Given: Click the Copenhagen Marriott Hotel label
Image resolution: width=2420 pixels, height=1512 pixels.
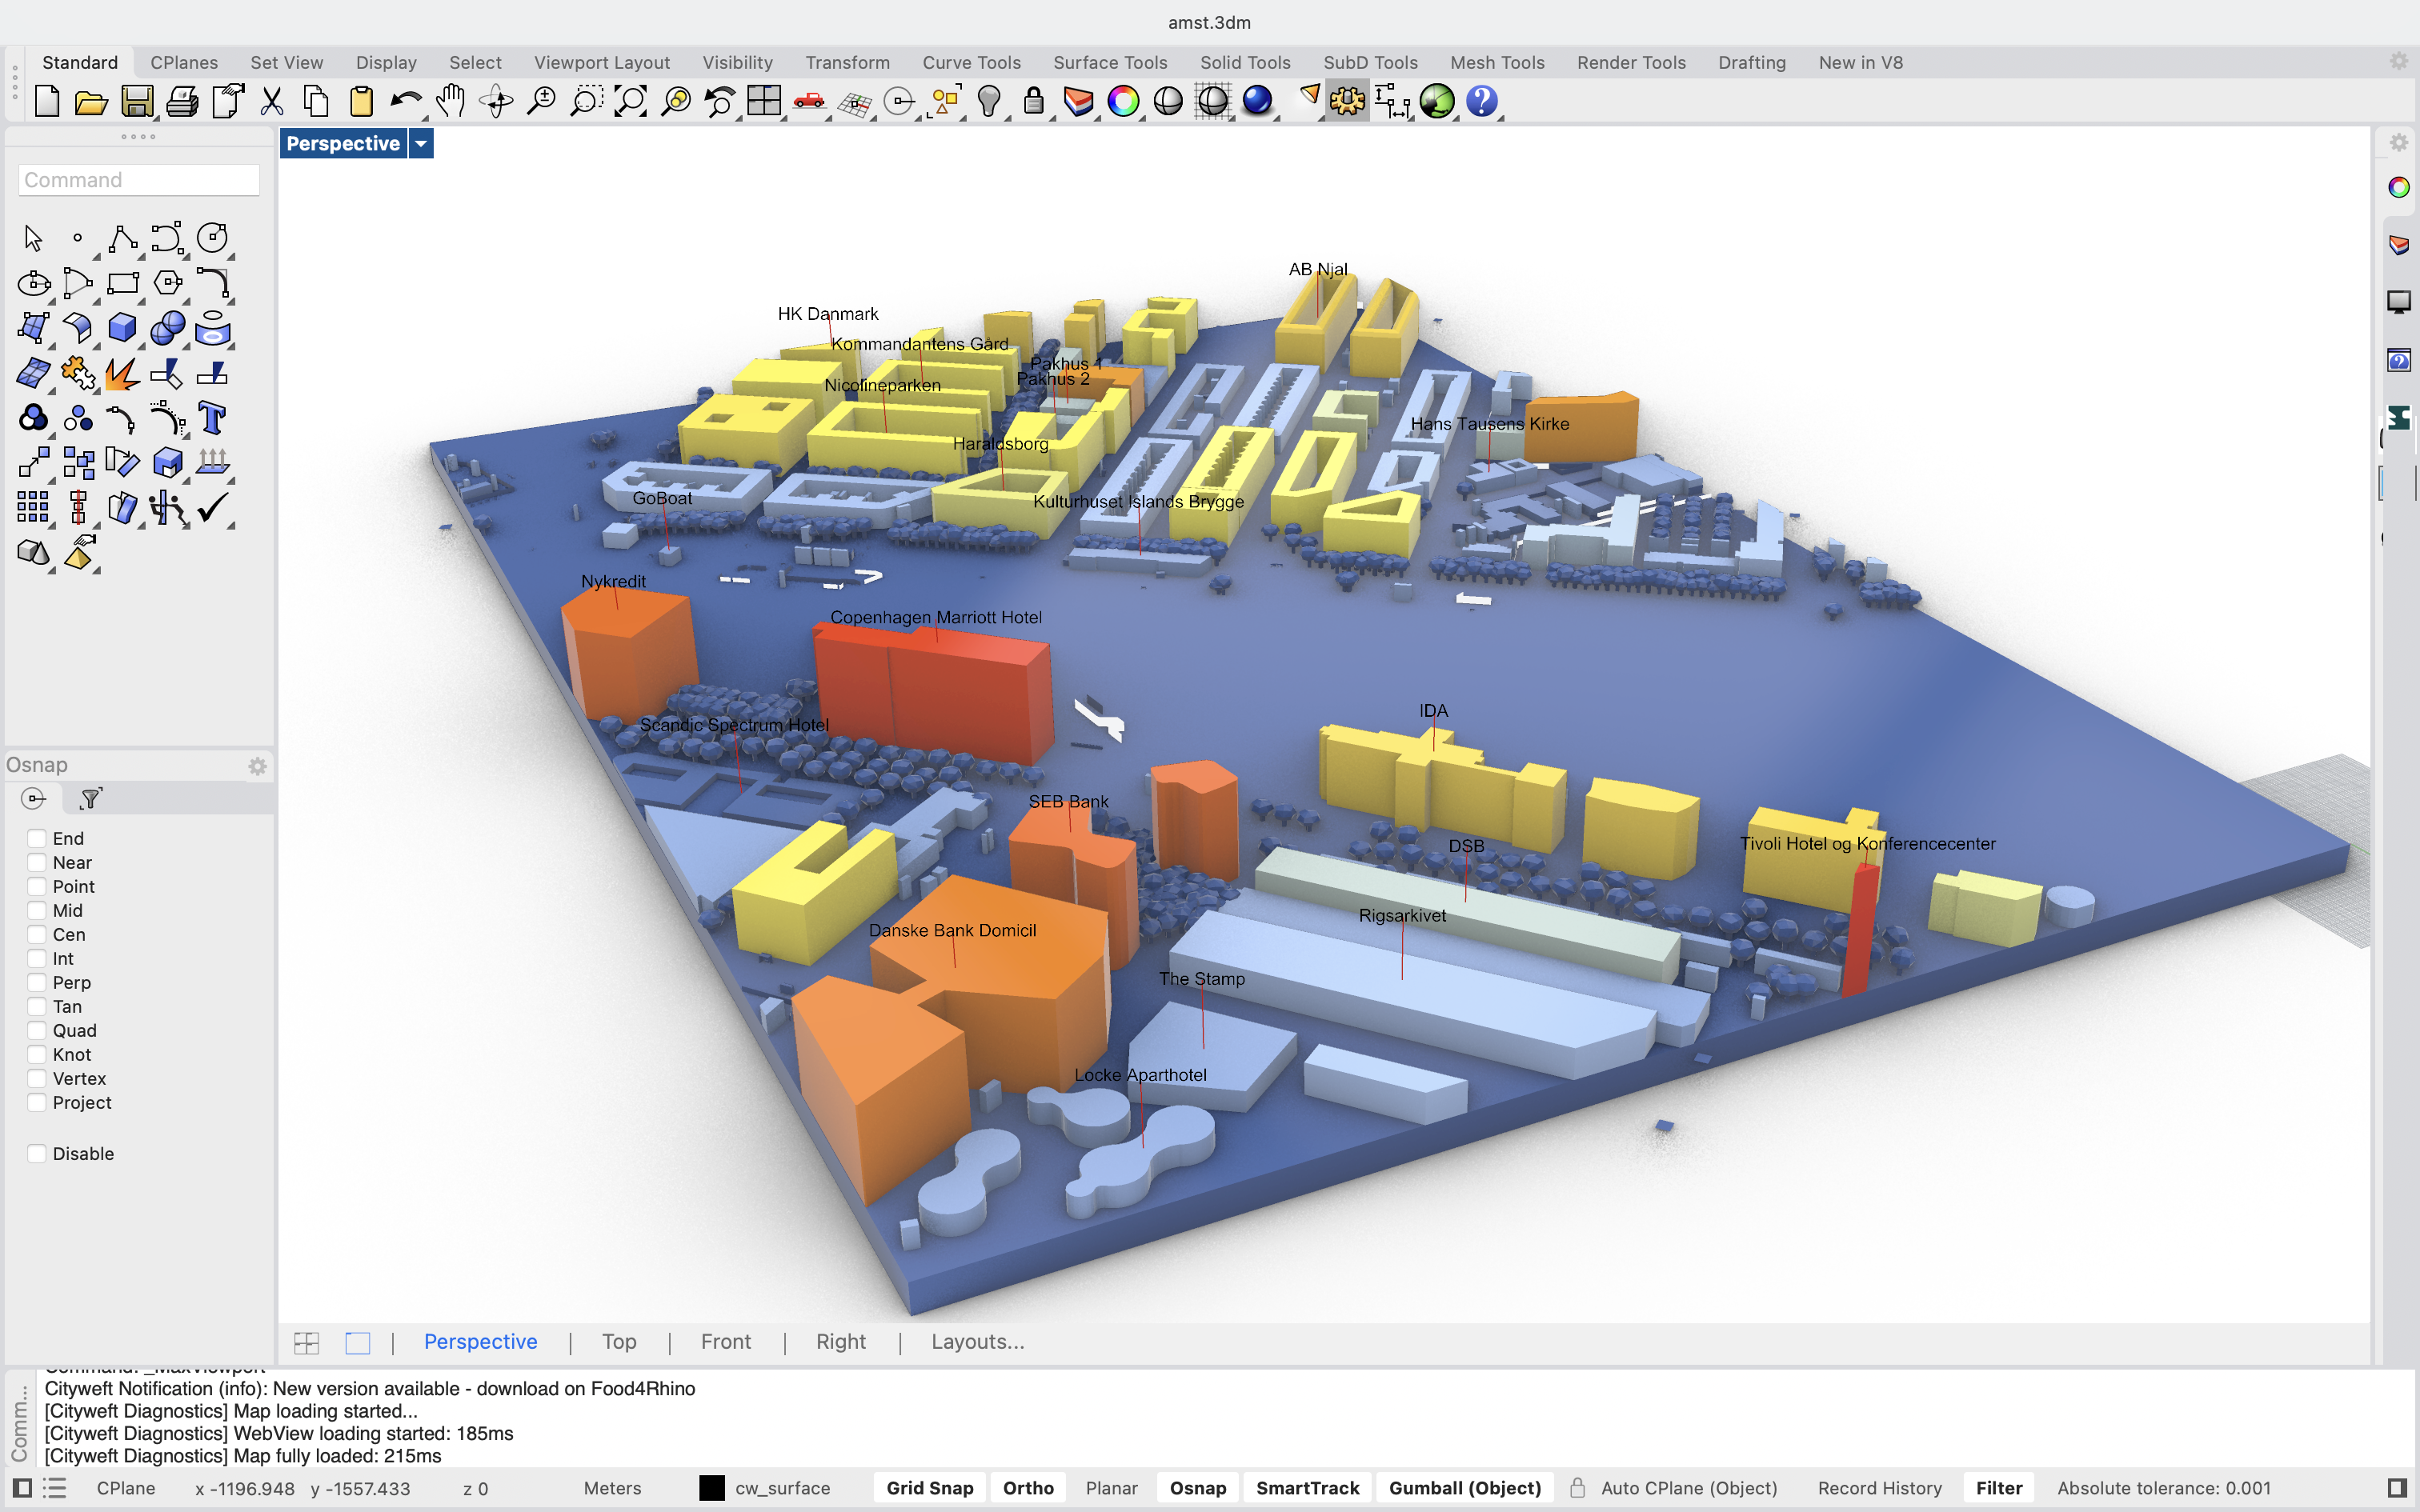Looking at the screenshot, I should coord(935,617).
